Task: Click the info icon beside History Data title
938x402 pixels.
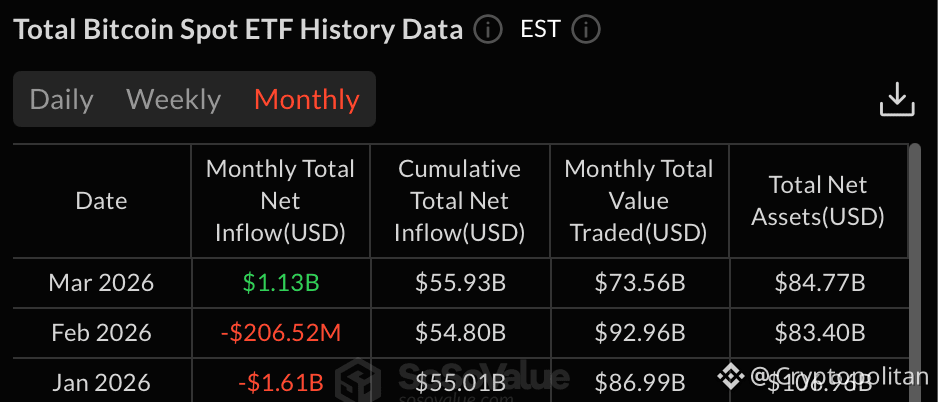Action: coord(487,29)
